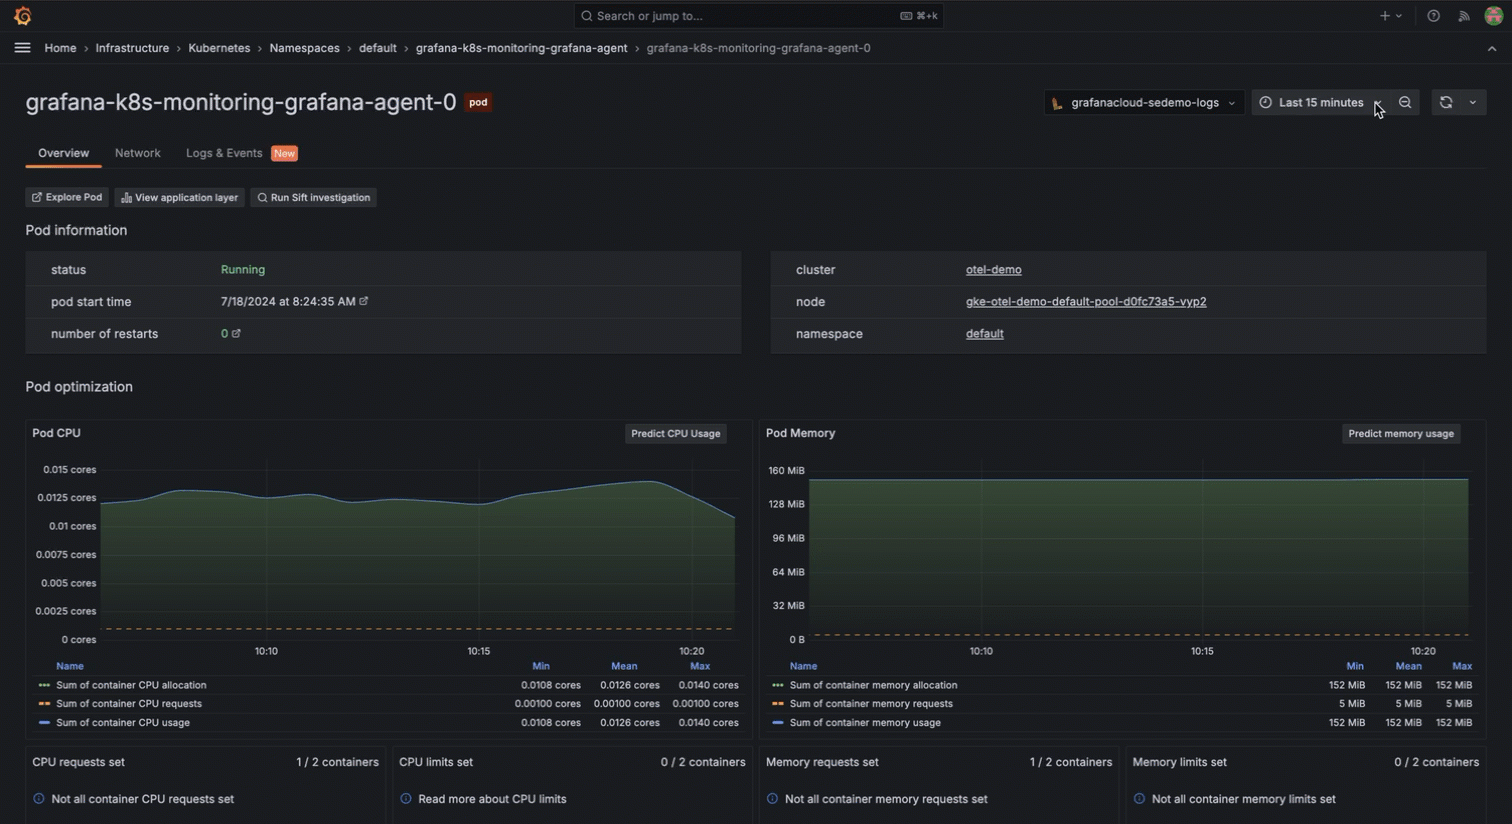The height and width of the screenshot is (824, 1512).
Task: Go to Home in breadcrumb
Action: pos(60,48)
